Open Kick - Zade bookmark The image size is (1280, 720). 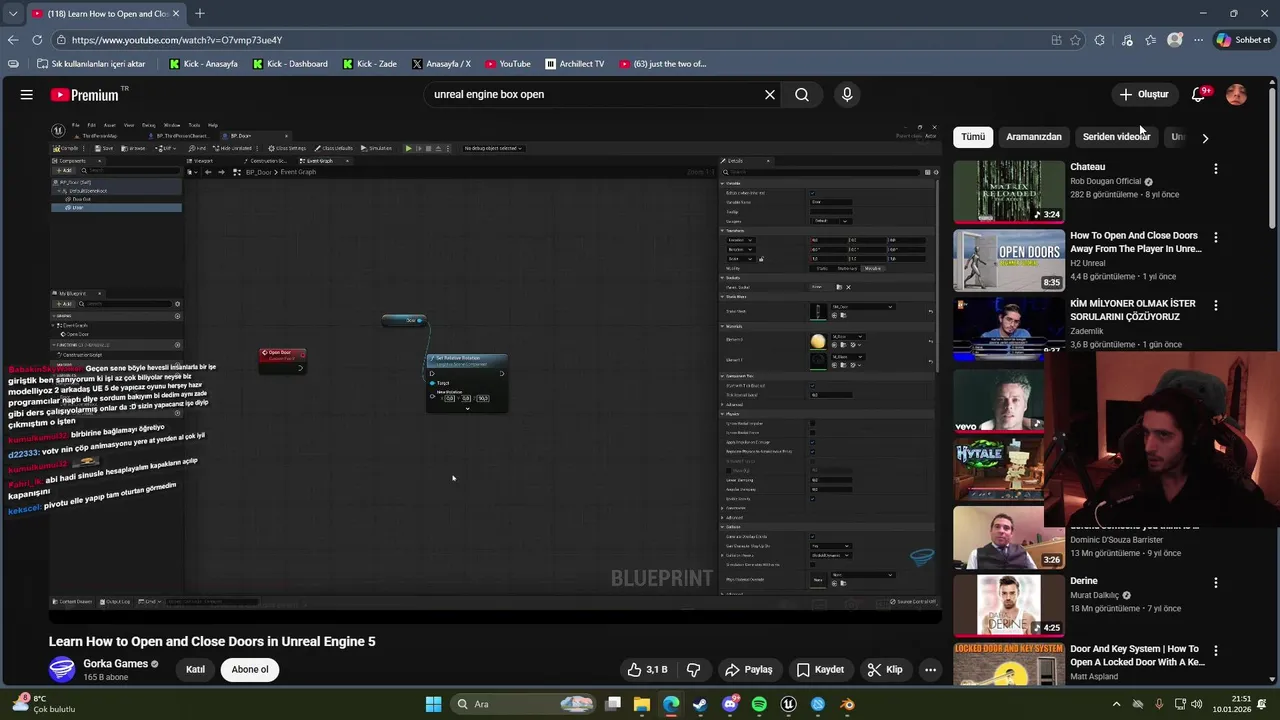click(x=369, y=64)
